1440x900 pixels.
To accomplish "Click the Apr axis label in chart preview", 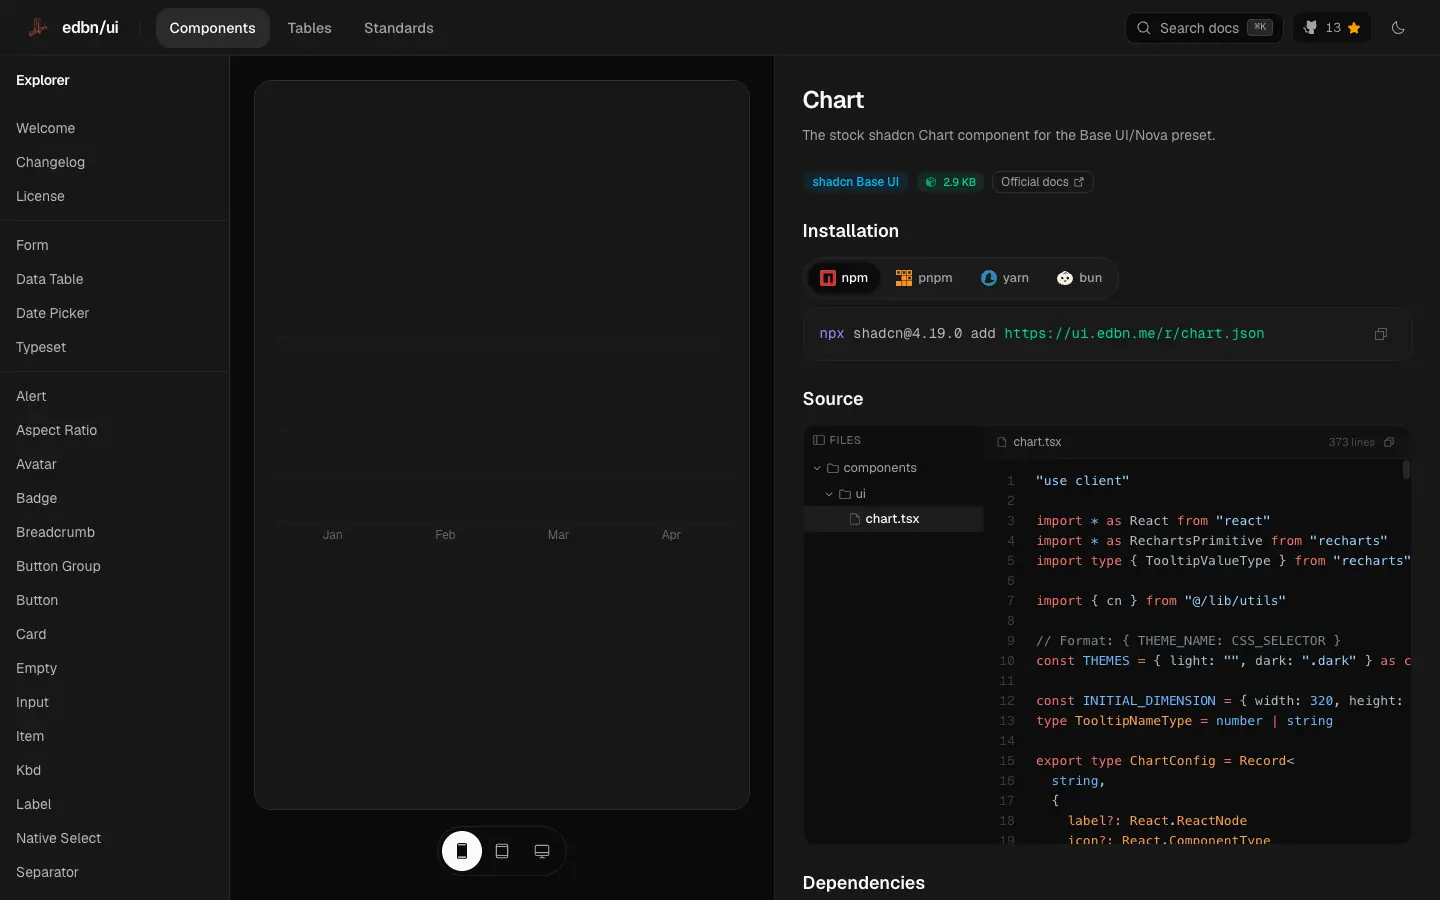I will click(671, 535).
